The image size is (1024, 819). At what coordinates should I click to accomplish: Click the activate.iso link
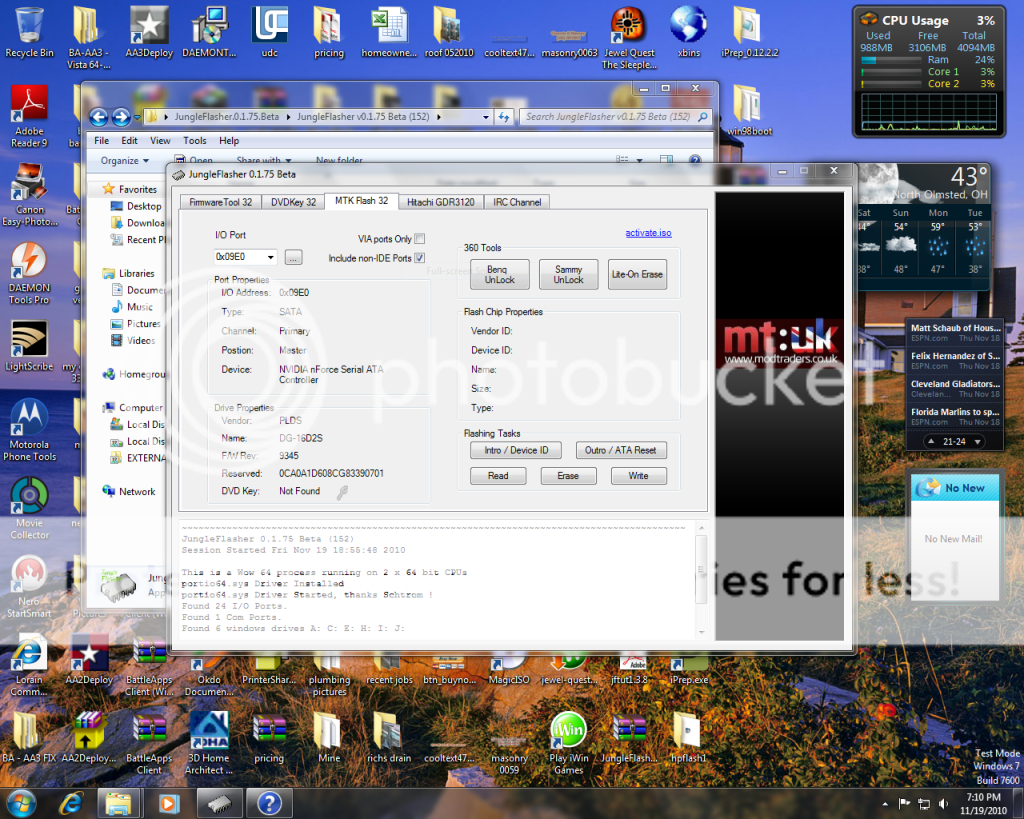click(x=648, y=233)
